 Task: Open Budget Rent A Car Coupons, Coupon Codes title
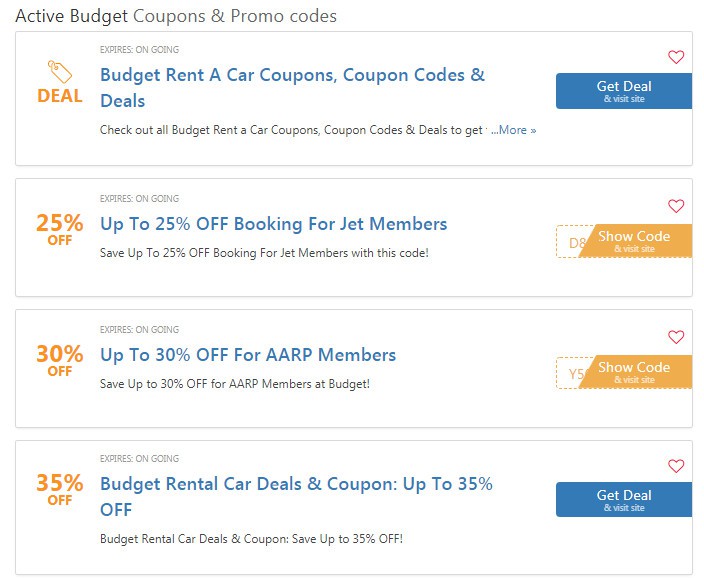click(x=292, y=88)
